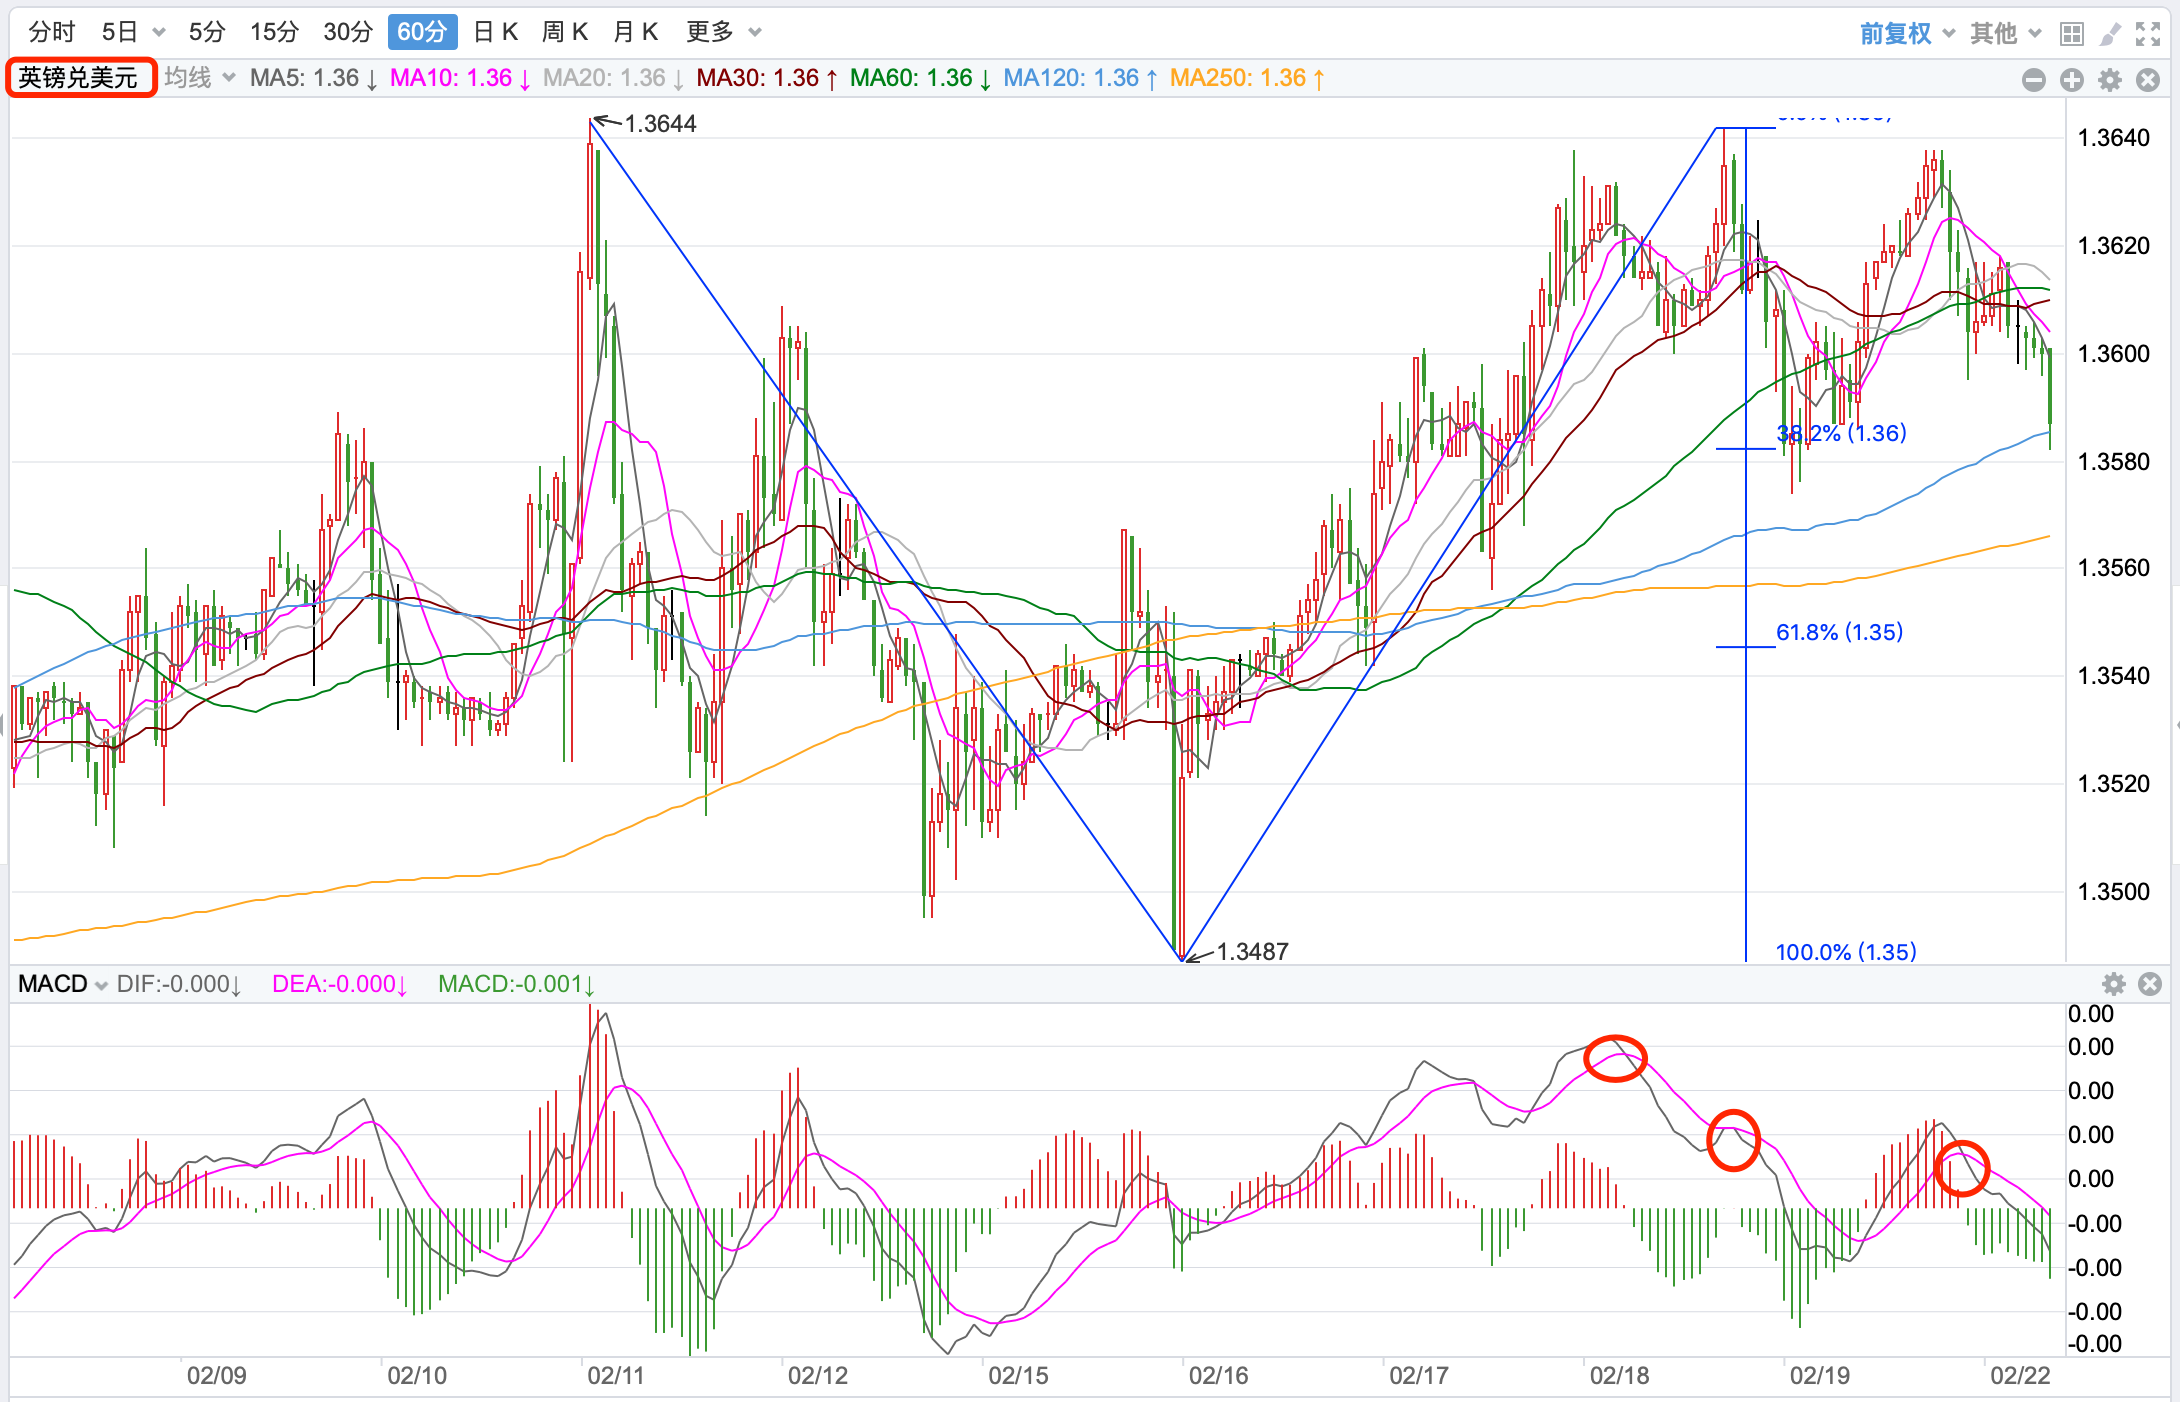
Task: Open the multi-chart grid layout icon
Action: pos(2072,34)
